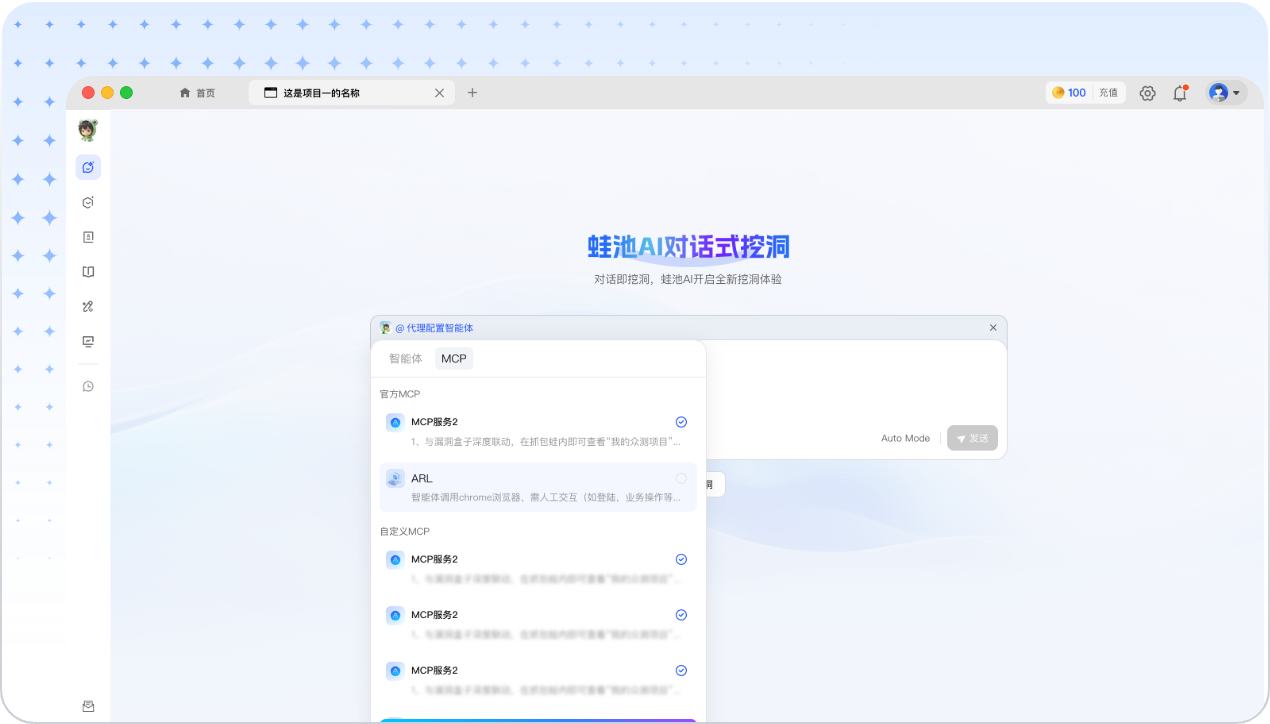Deselect the checkmark on official MCP服务2
The width and height of the screenshot is (1270, 724).
681,421
